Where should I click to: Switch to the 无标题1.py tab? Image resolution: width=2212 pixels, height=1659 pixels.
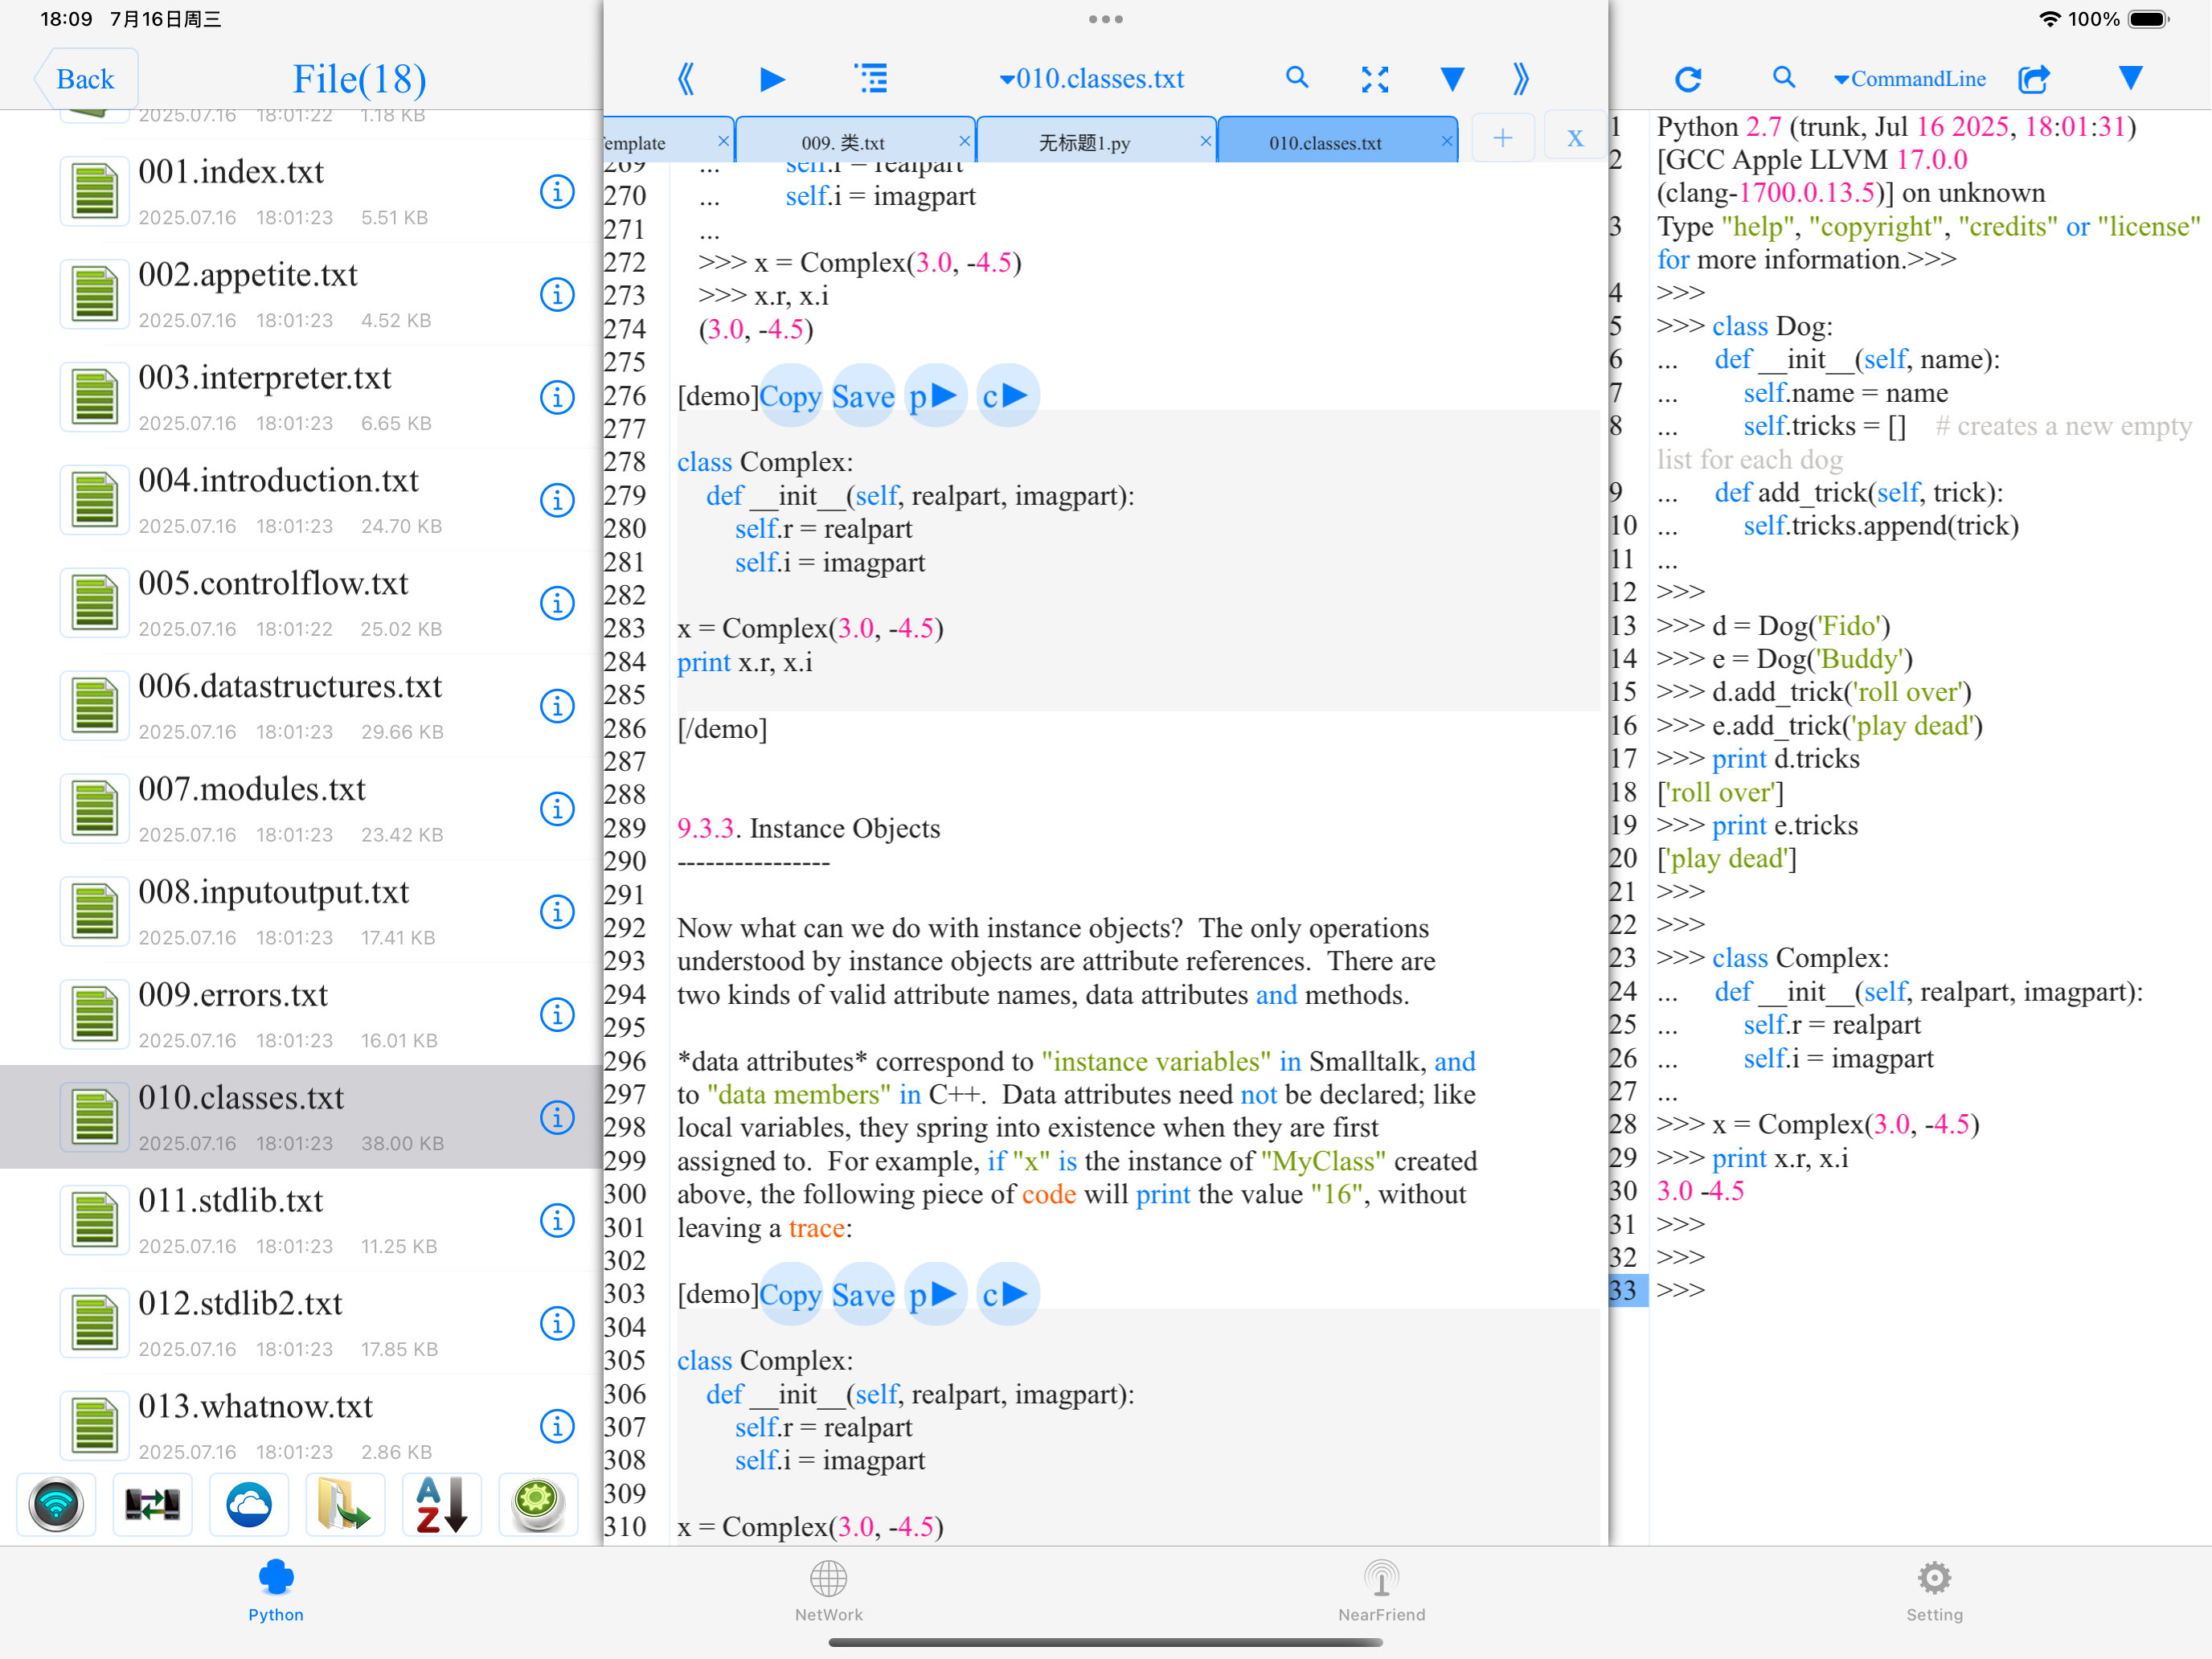click(1084, 142)
